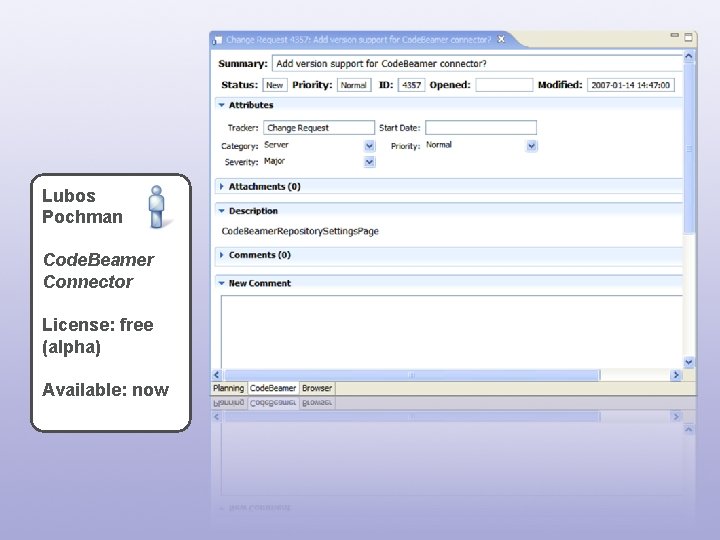Click the header Priority field showing Normal
720x540 pixels.
click(x=354, y=85)
